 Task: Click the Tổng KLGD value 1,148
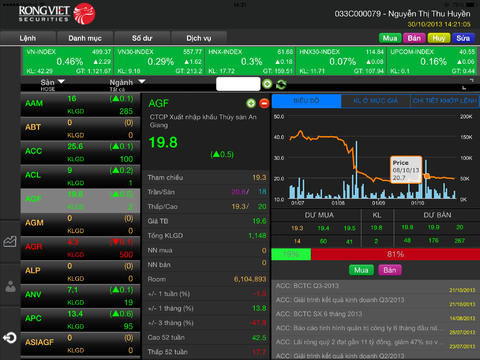coord(257,236)
